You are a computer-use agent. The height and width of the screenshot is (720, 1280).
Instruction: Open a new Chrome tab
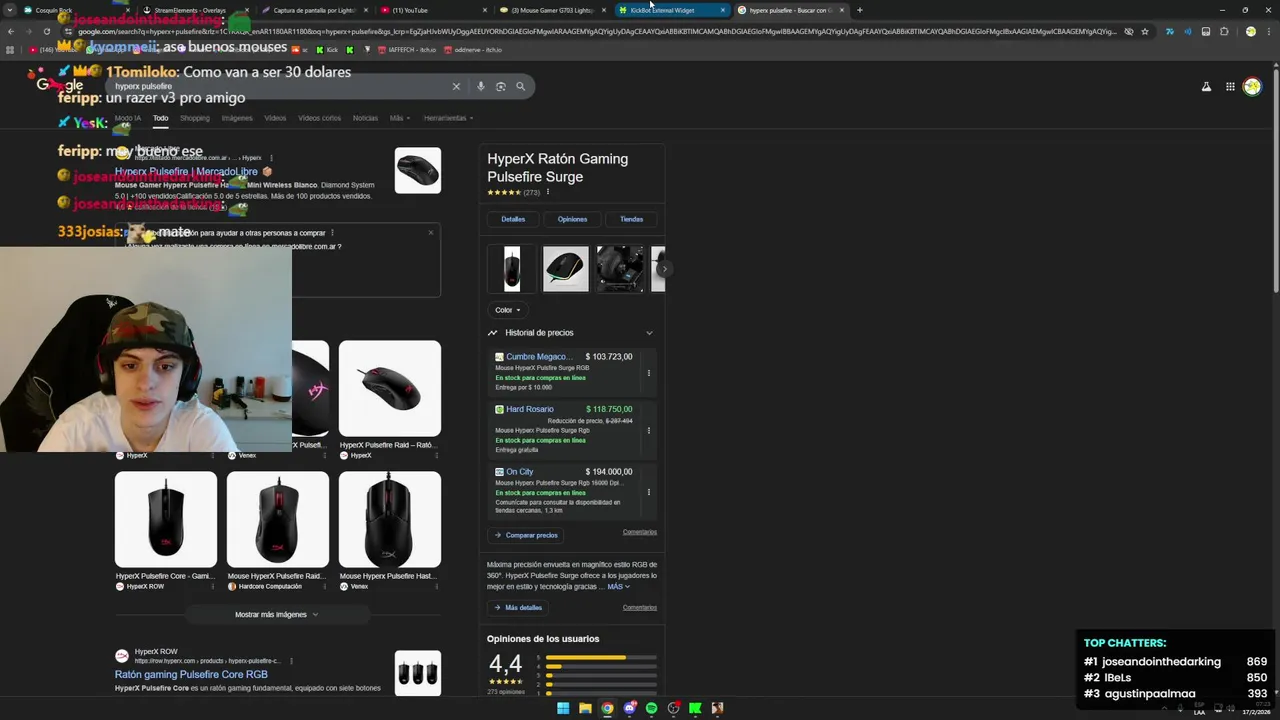click(859, 10)
